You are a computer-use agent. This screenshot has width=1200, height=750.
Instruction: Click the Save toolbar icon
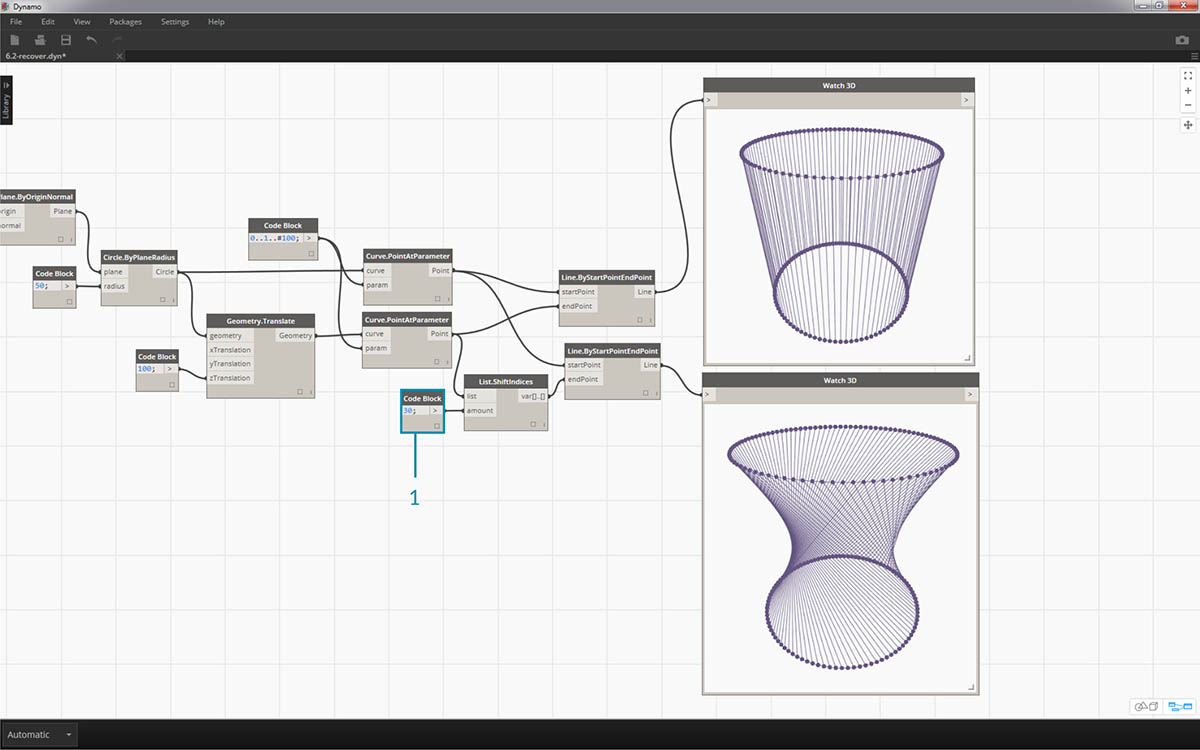(66, 40)
